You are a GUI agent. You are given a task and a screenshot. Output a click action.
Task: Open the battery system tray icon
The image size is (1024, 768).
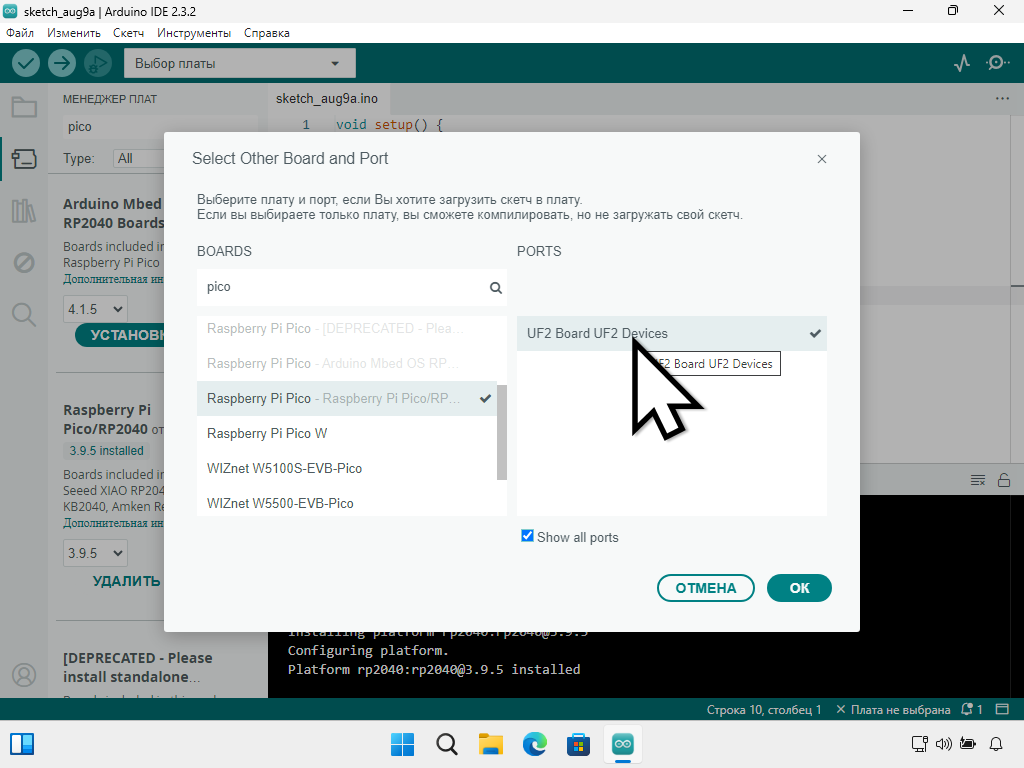[968, 744]
